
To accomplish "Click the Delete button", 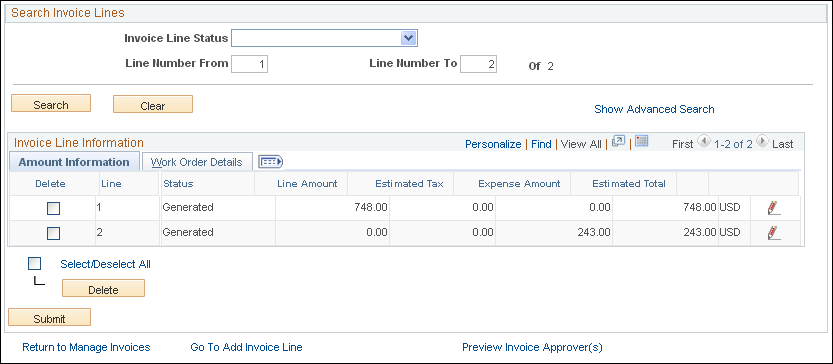I will click(x=103, y=289).
